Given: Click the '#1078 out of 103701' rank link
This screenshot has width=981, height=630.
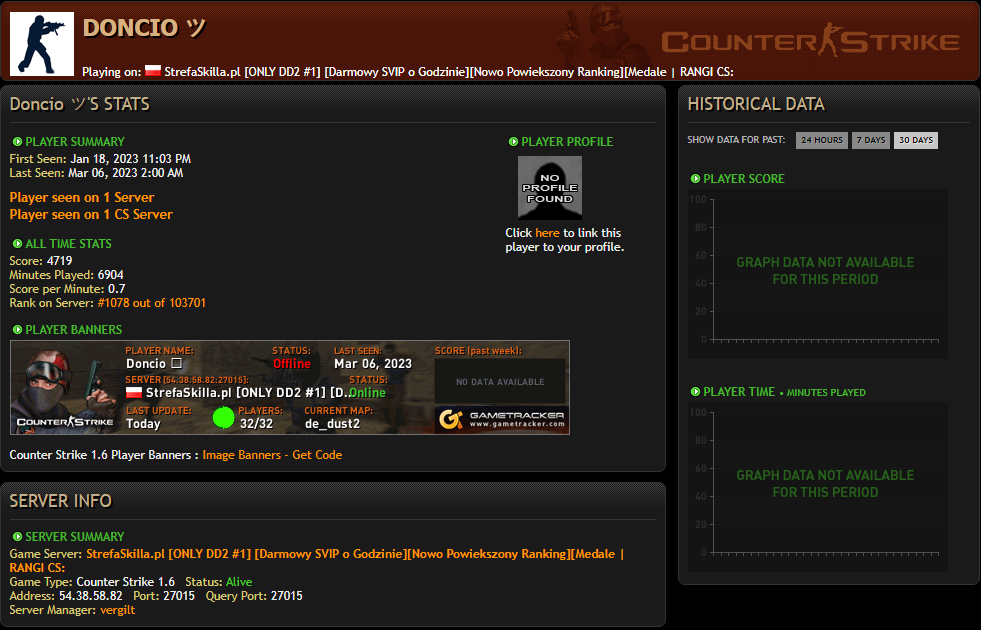Looking at the screenshot, I should (151, 303).
